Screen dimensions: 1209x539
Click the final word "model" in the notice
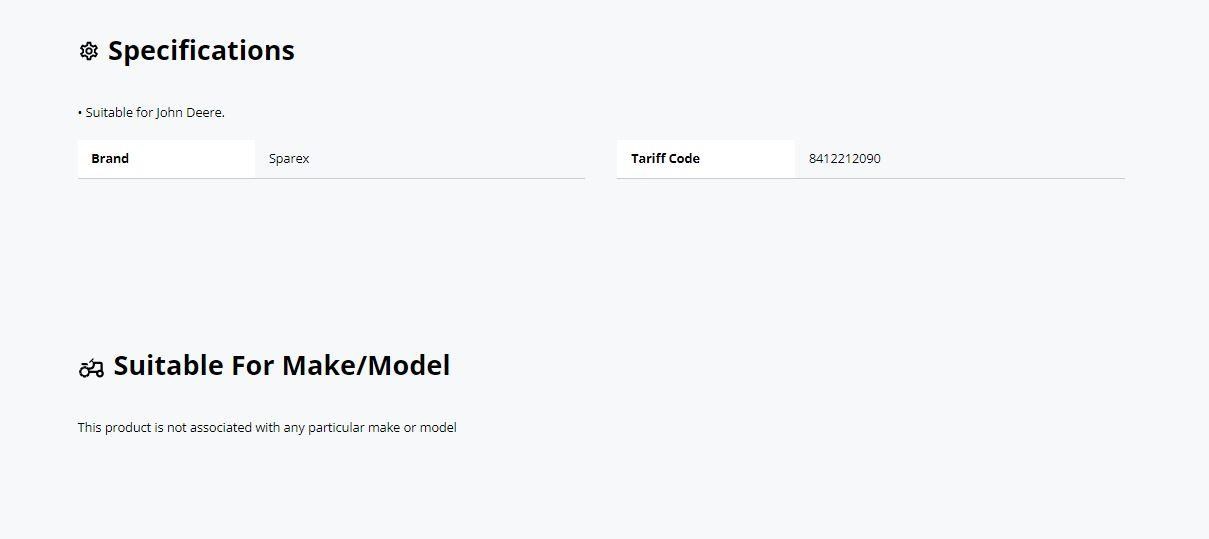tap(438, 428)
